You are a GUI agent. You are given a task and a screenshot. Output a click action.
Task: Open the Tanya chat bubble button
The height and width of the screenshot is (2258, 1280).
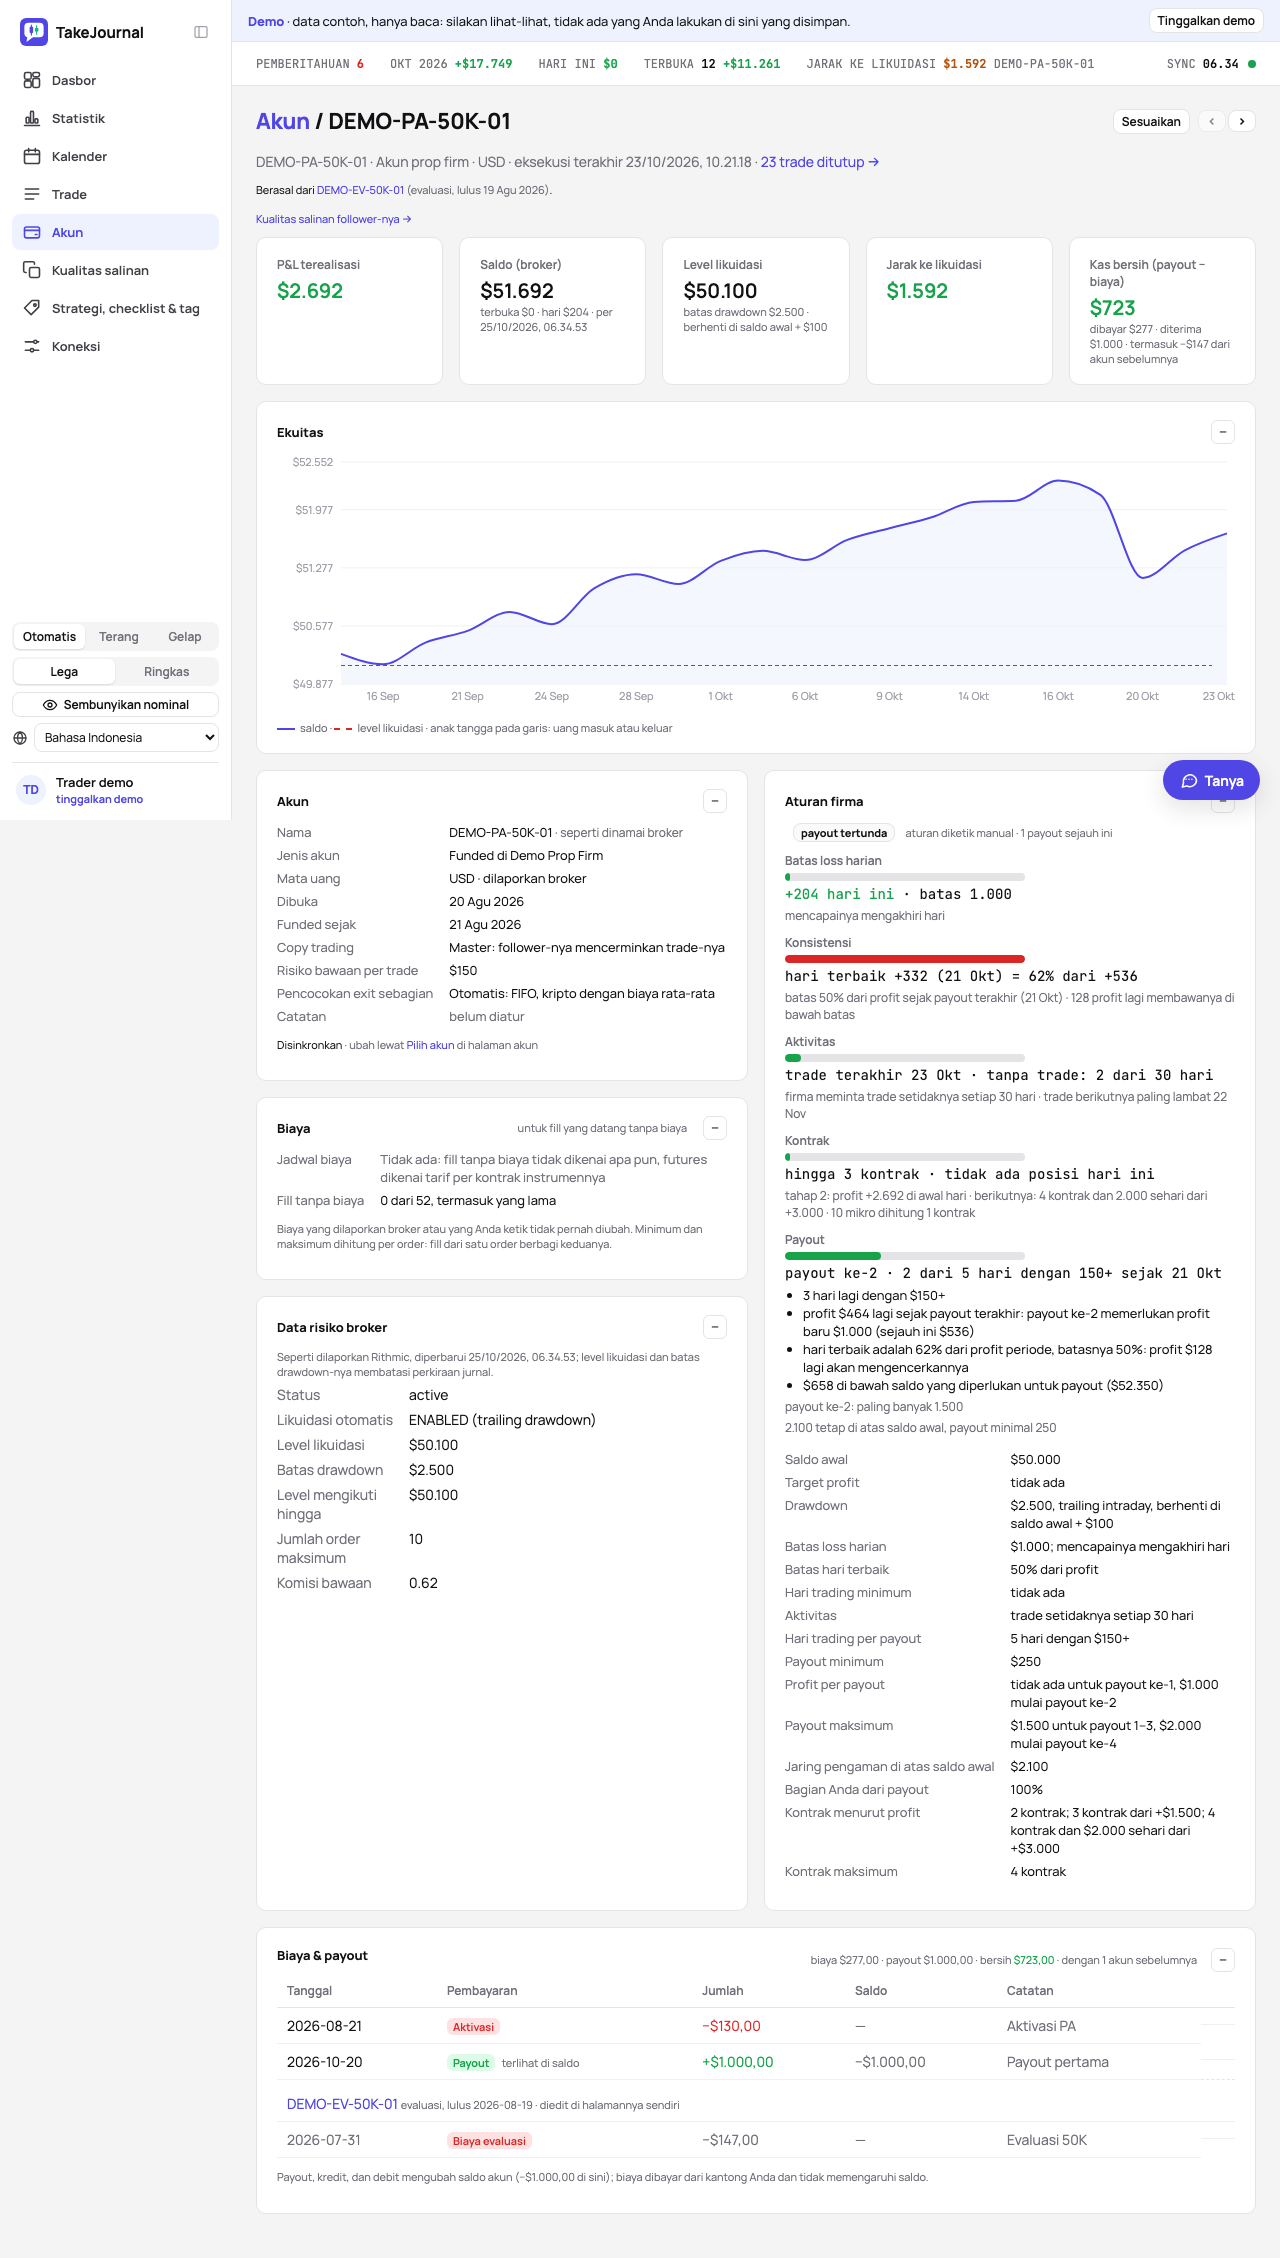[1211, 781]
